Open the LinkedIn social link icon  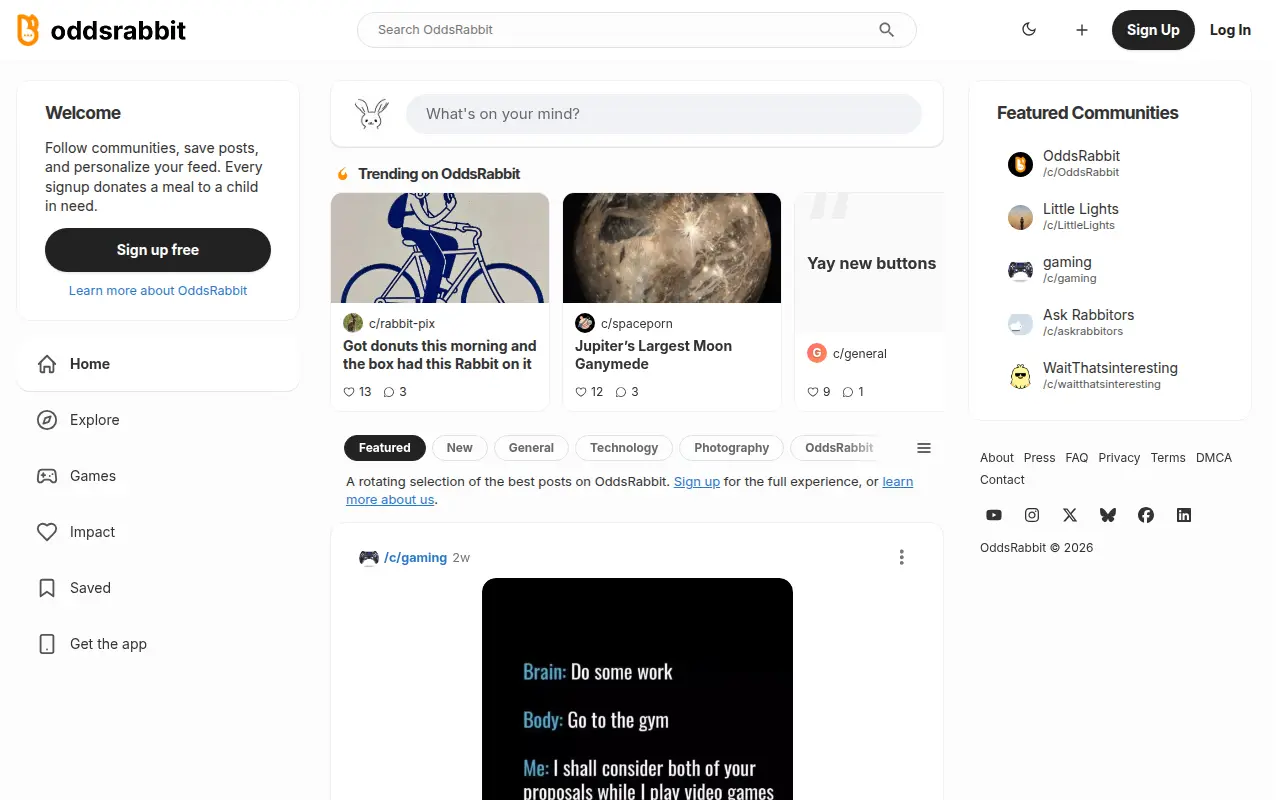pos(1184,515)
